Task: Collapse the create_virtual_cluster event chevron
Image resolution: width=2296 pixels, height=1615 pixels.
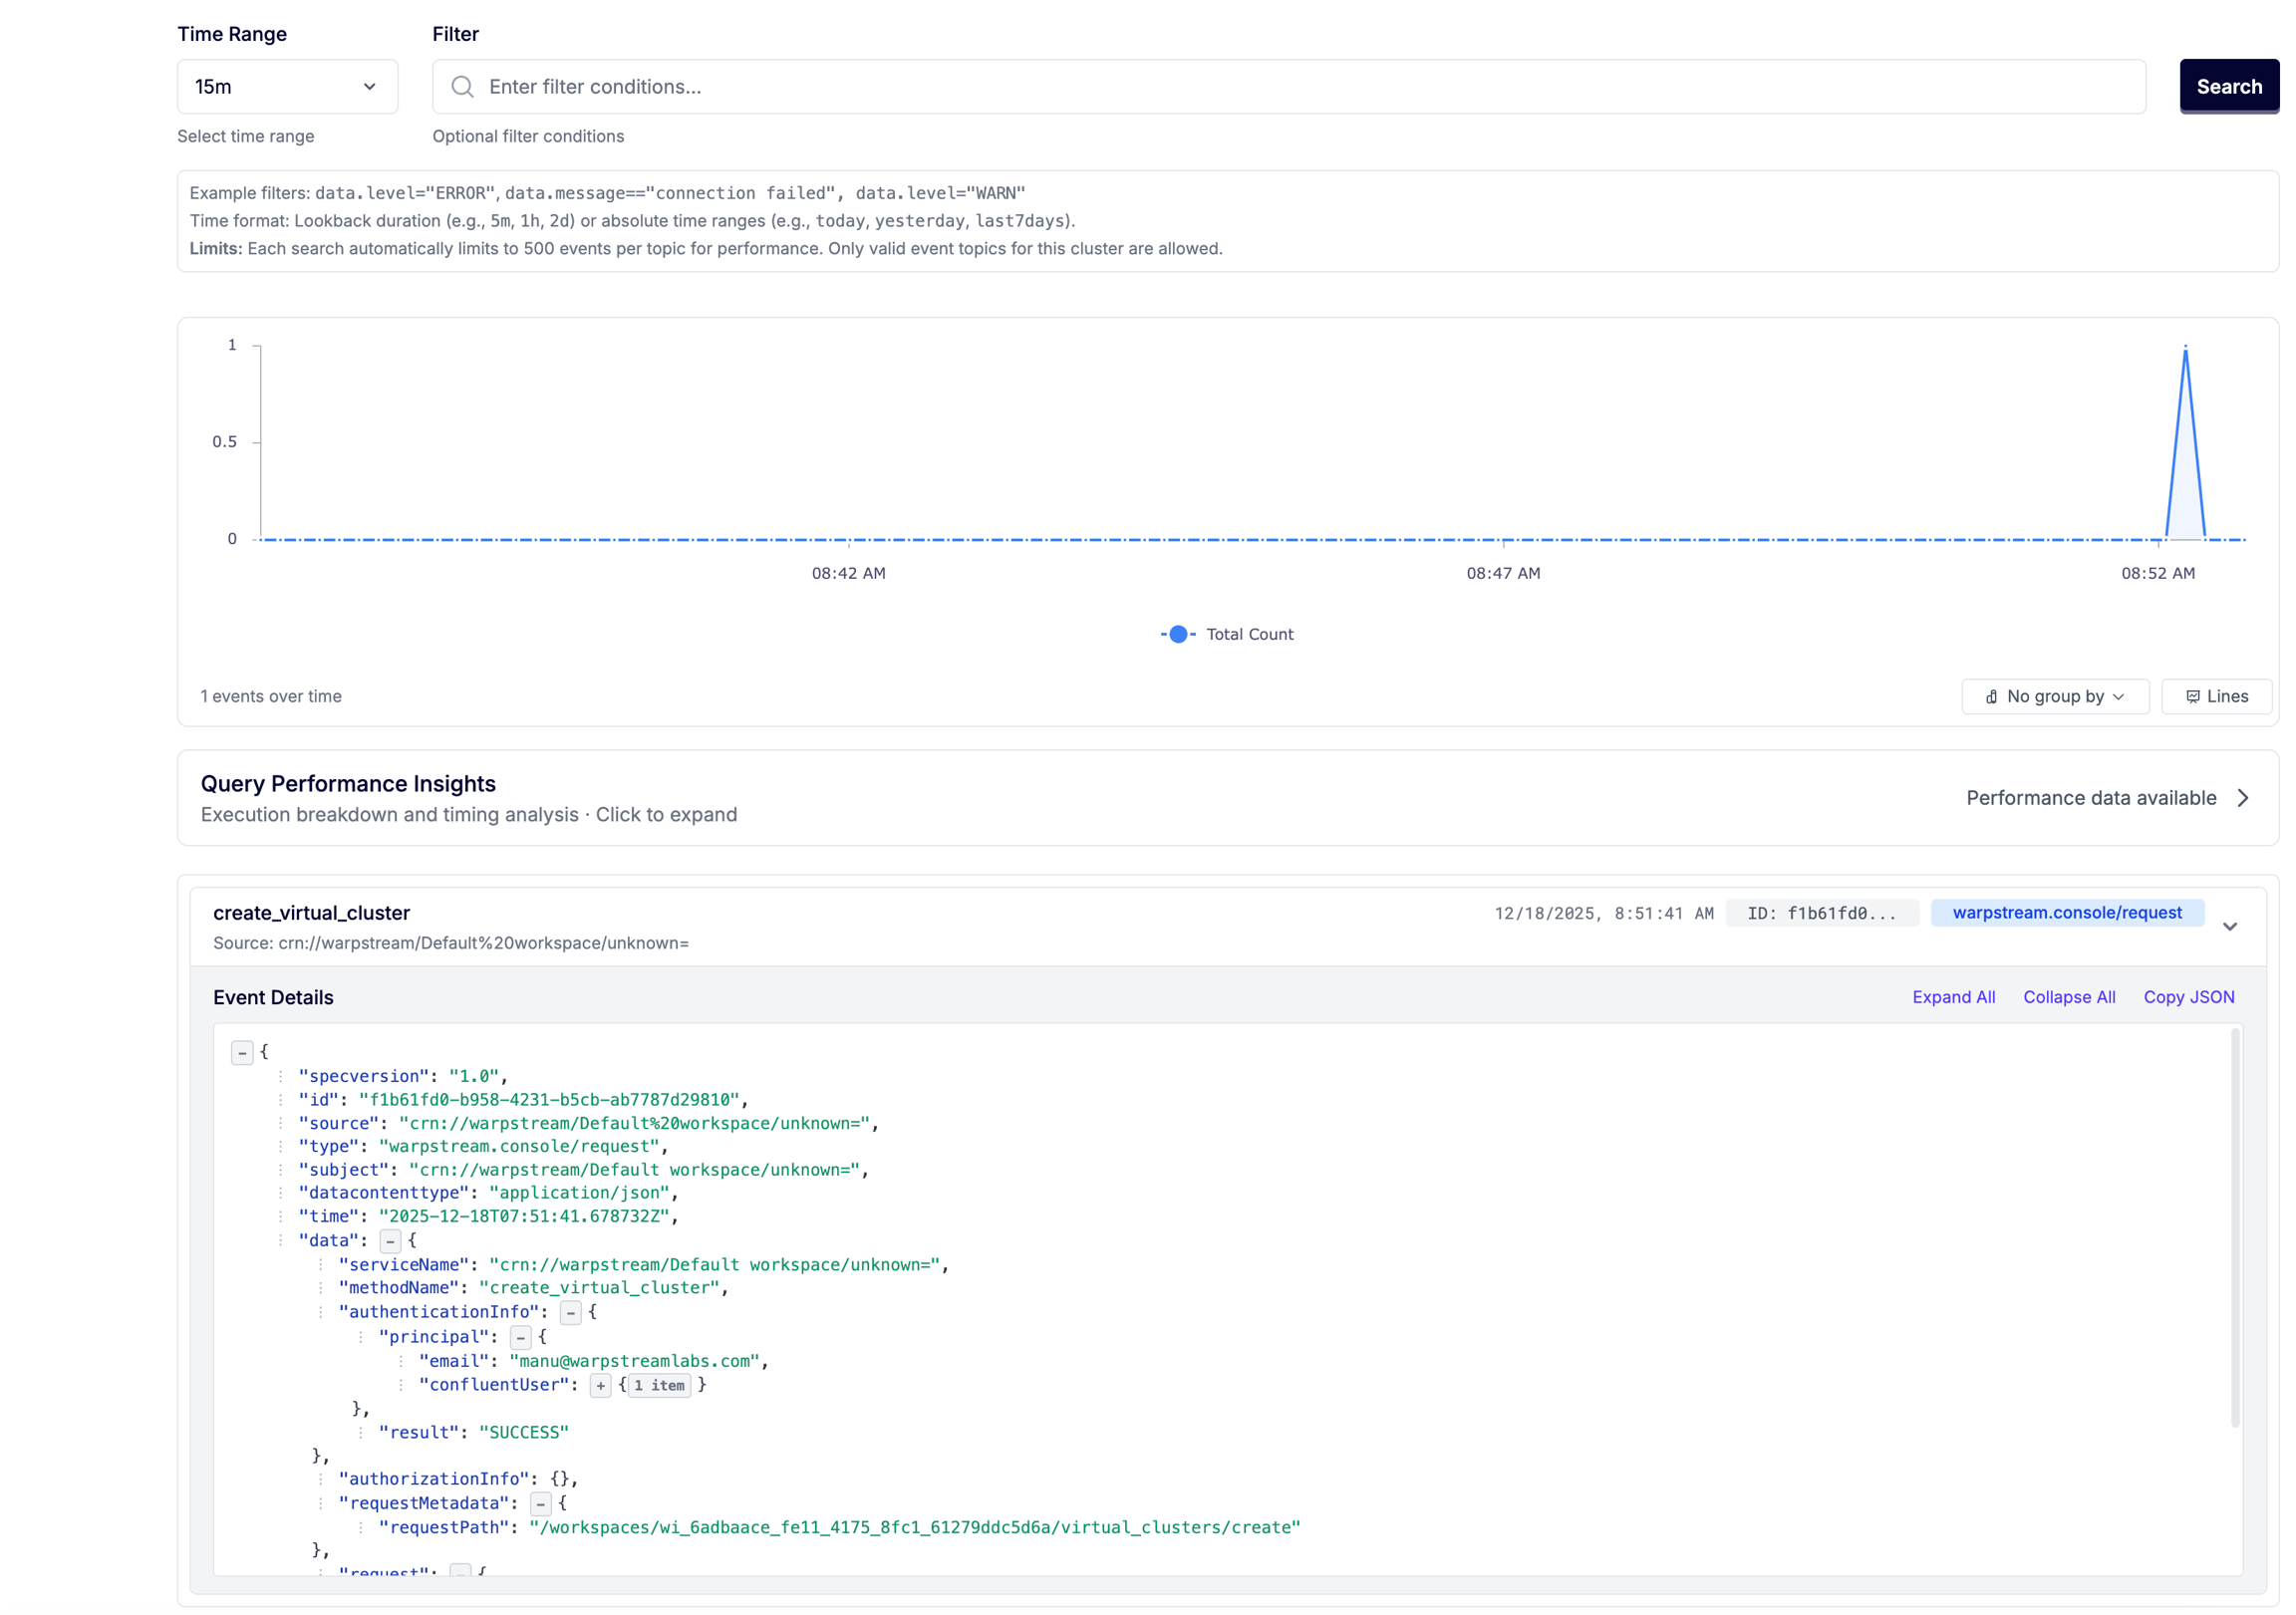Action: pyautogui.click(x=2229, y=927)
